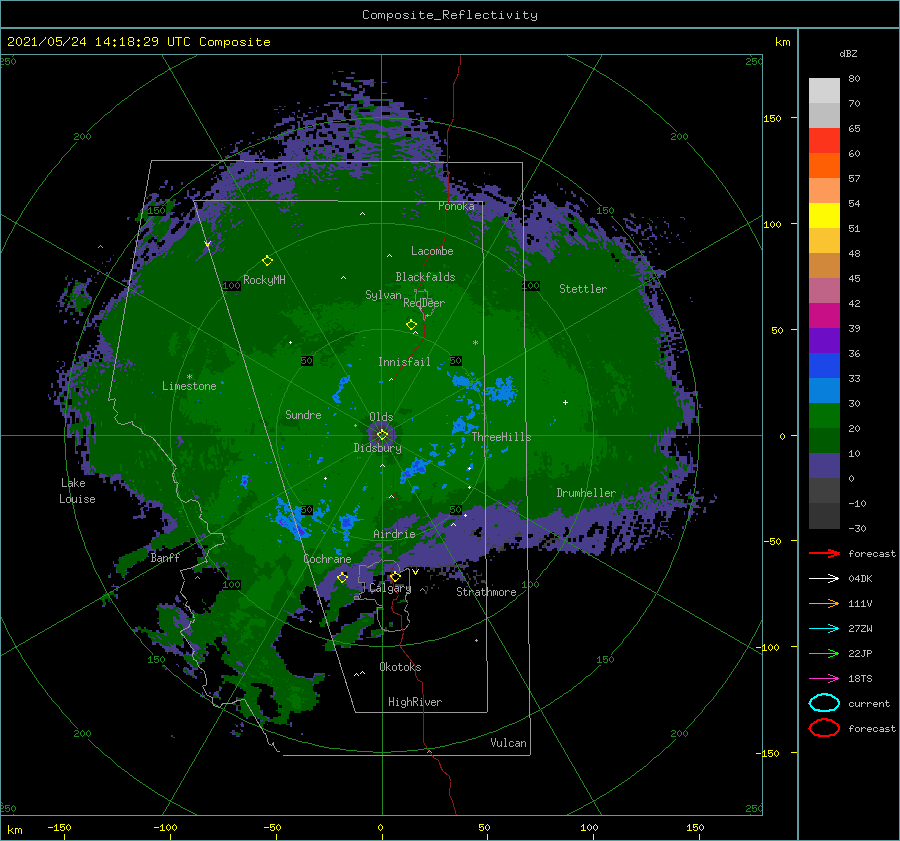This screenshot has height=841, width=900.
Task: Click the RockyMH label
Action: coord(264,280)
